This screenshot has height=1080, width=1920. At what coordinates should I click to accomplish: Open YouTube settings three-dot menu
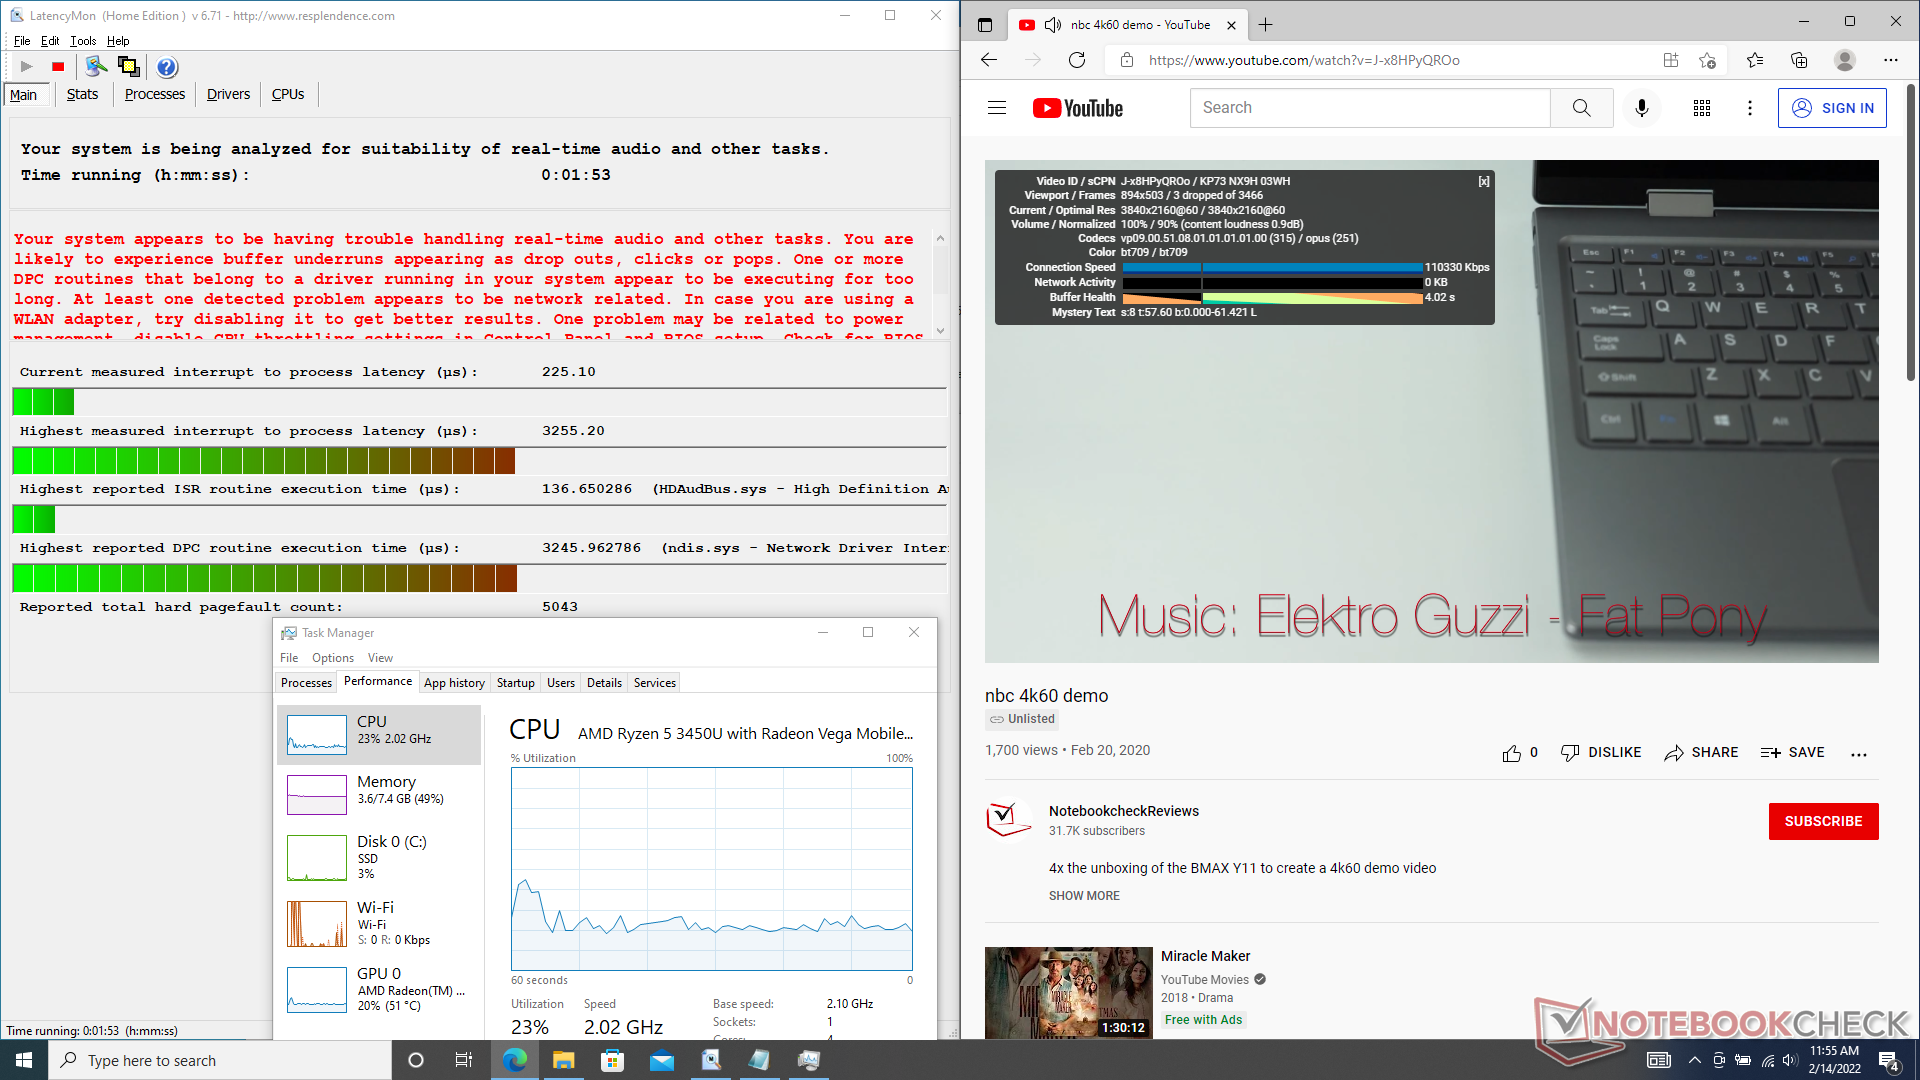click(1750, 108)
